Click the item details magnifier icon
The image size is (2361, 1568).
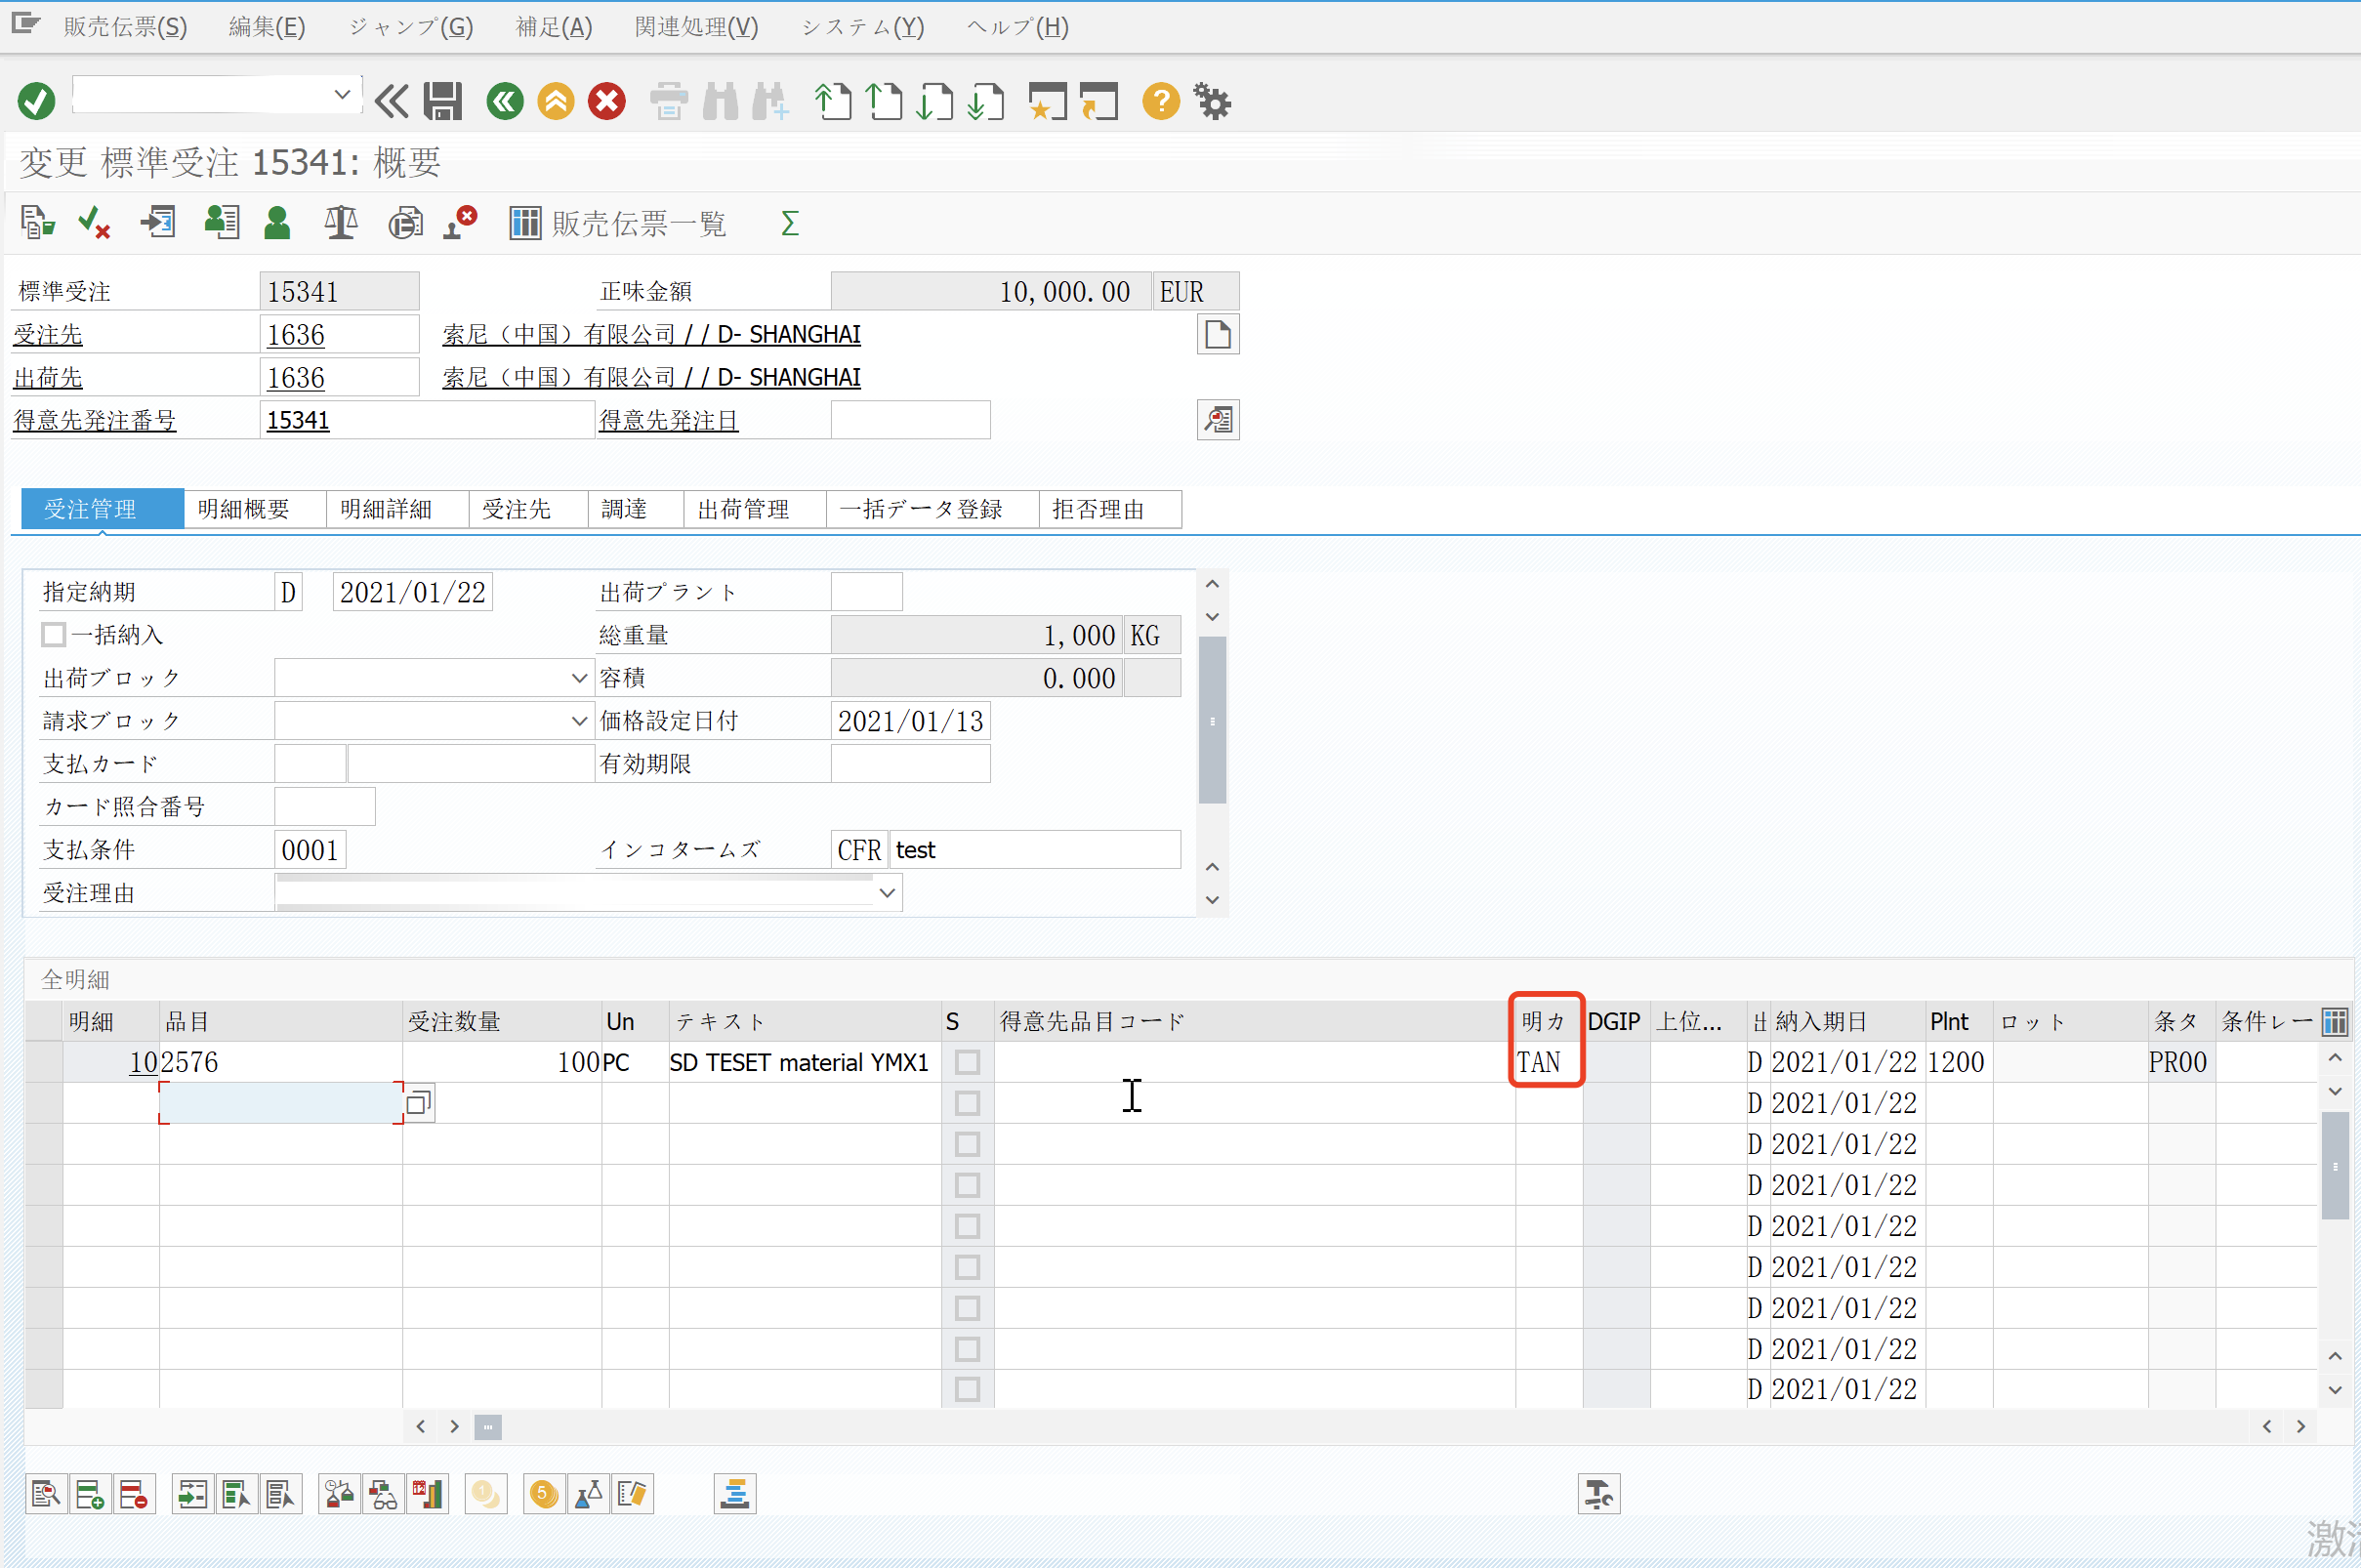coord(46,1495)
